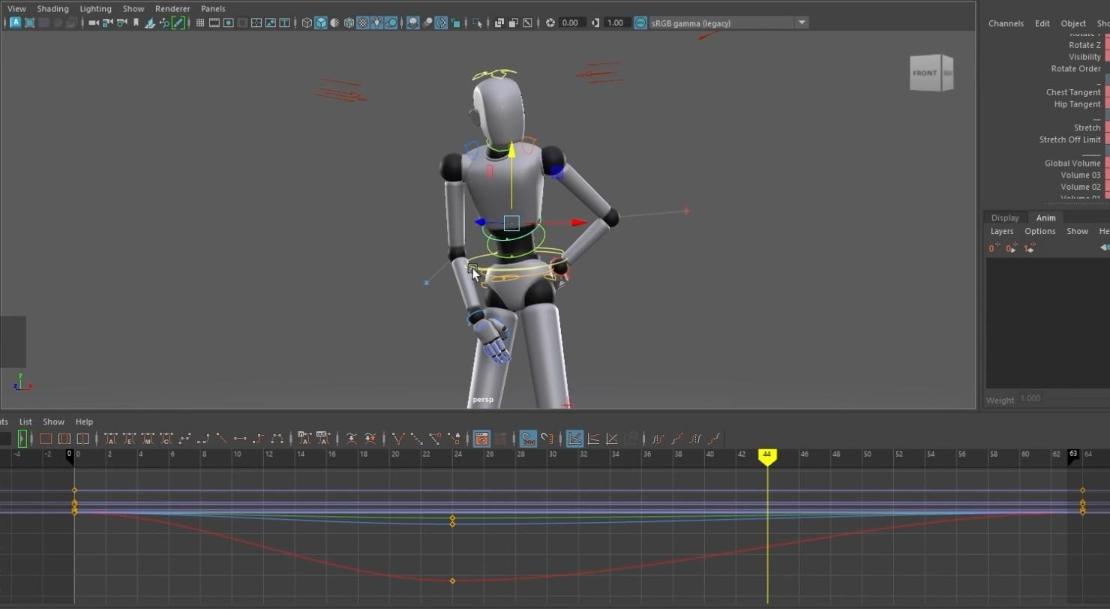Open the Panels menu

tap(213, 8)
